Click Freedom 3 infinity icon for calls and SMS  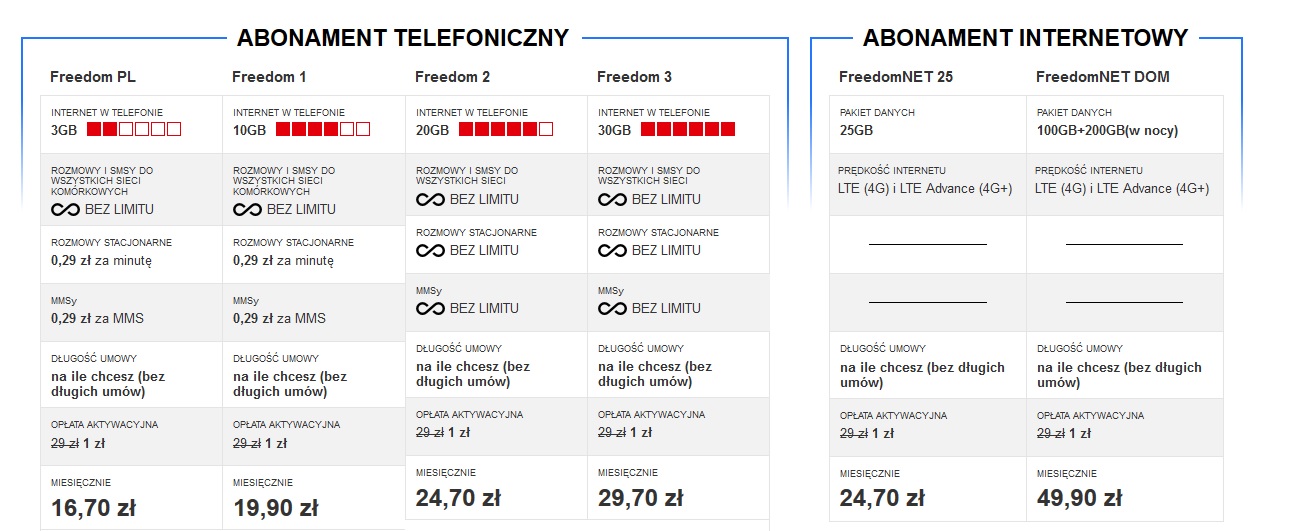612,199
